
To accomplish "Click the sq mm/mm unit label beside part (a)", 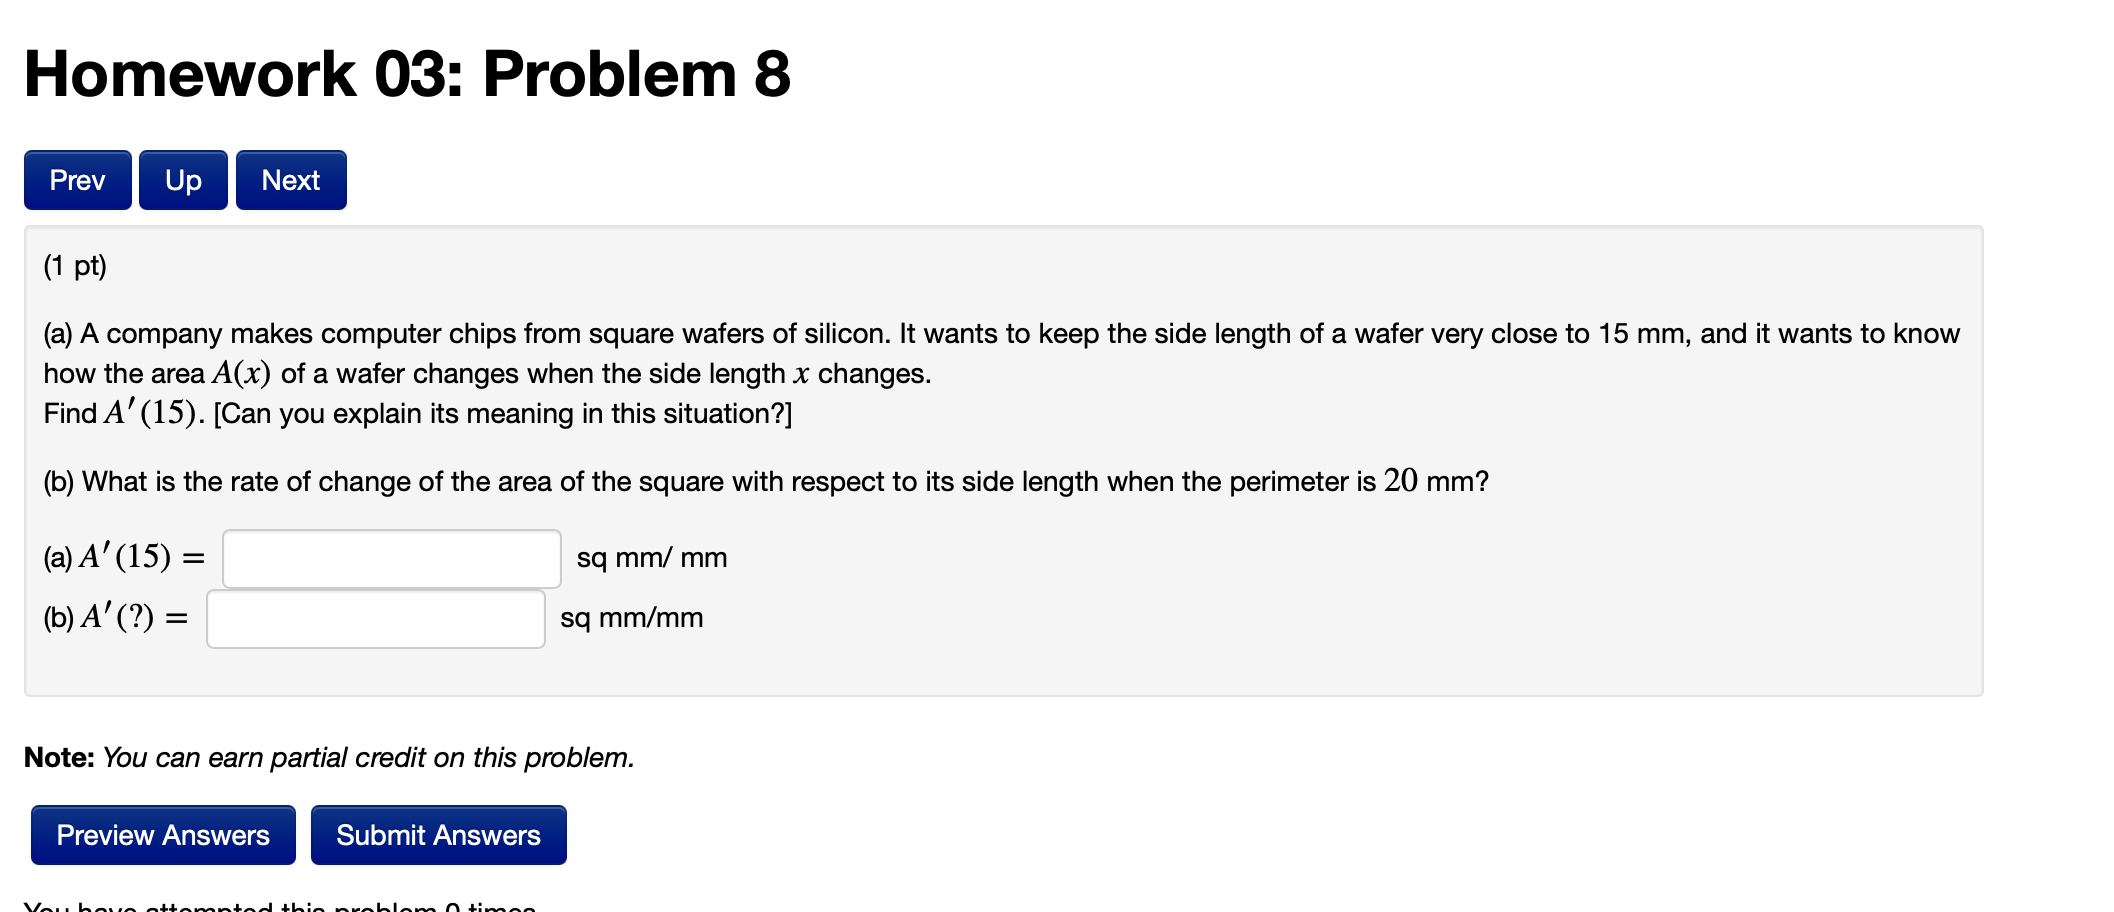I will 651,558.
